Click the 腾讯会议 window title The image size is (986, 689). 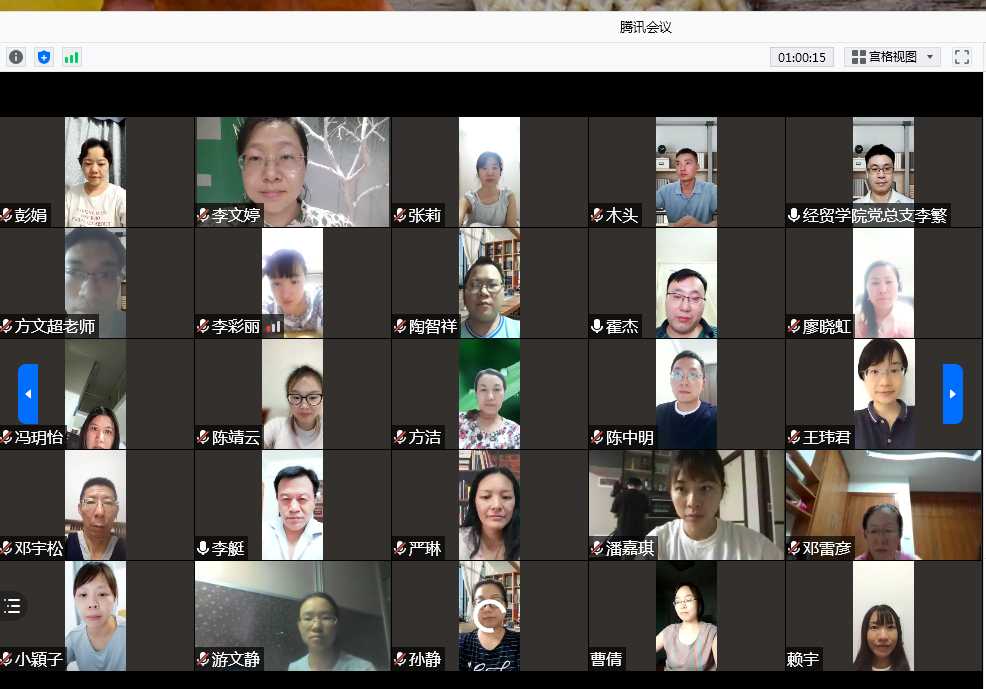pos(645,27)
